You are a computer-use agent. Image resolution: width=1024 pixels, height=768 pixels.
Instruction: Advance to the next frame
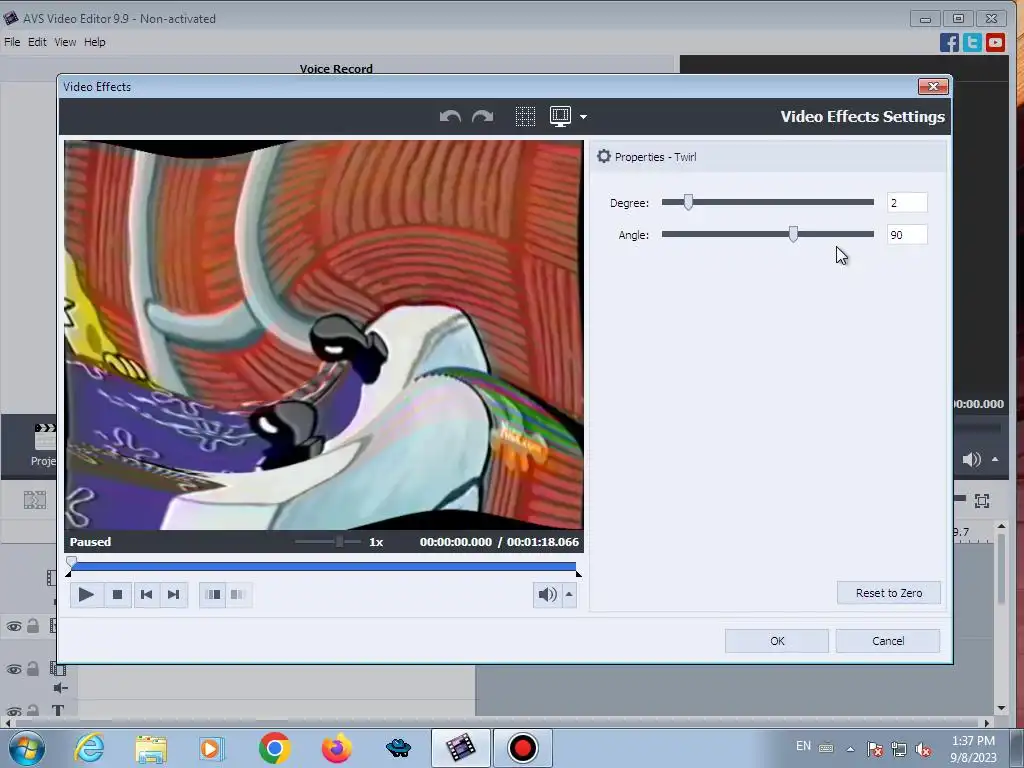[x=174, y=594]
